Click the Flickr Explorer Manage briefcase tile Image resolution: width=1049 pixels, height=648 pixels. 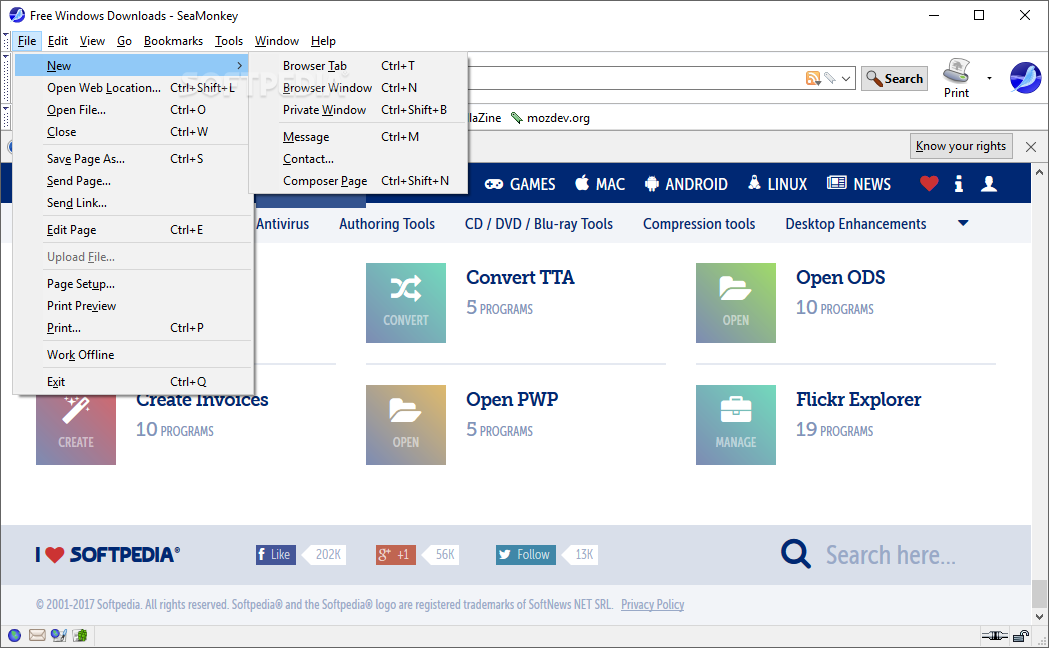coord(736,425)
